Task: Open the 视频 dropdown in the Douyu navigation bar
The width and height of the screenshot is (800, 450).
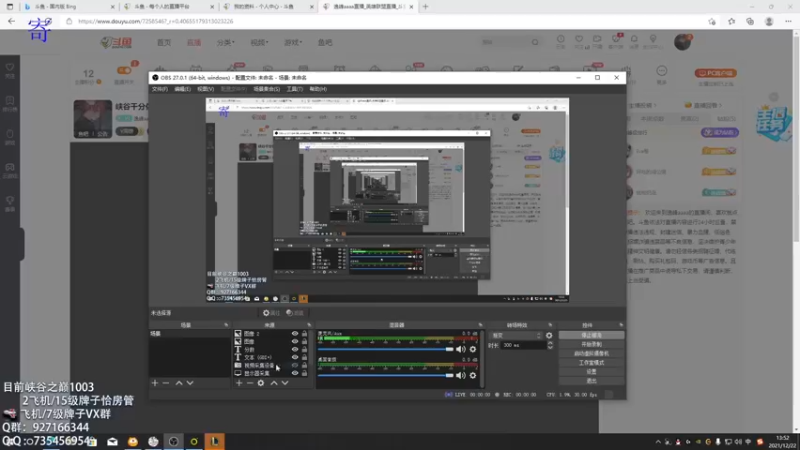Action: (259, 42)
